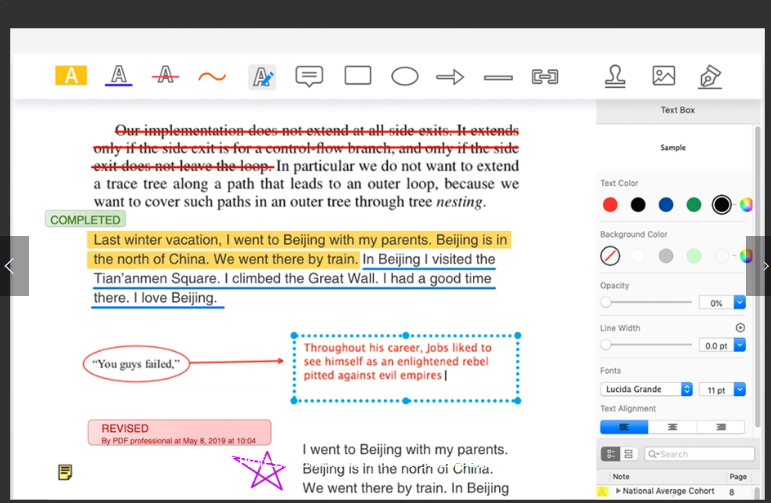This screenshot has width=771, height=503.
Task: Open the Signature pen tool
Action: point(710,77)
